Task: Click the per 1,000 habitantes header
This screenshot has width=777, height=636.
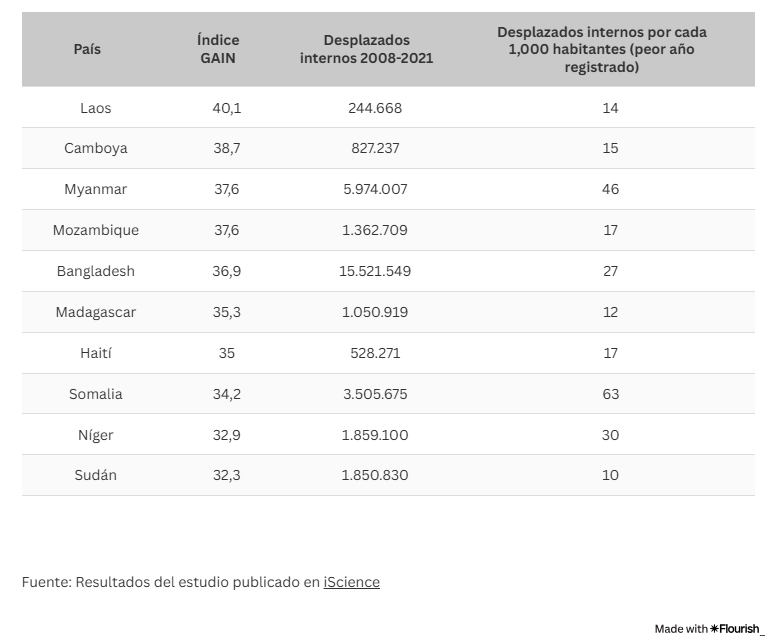Action: [602, 49]
